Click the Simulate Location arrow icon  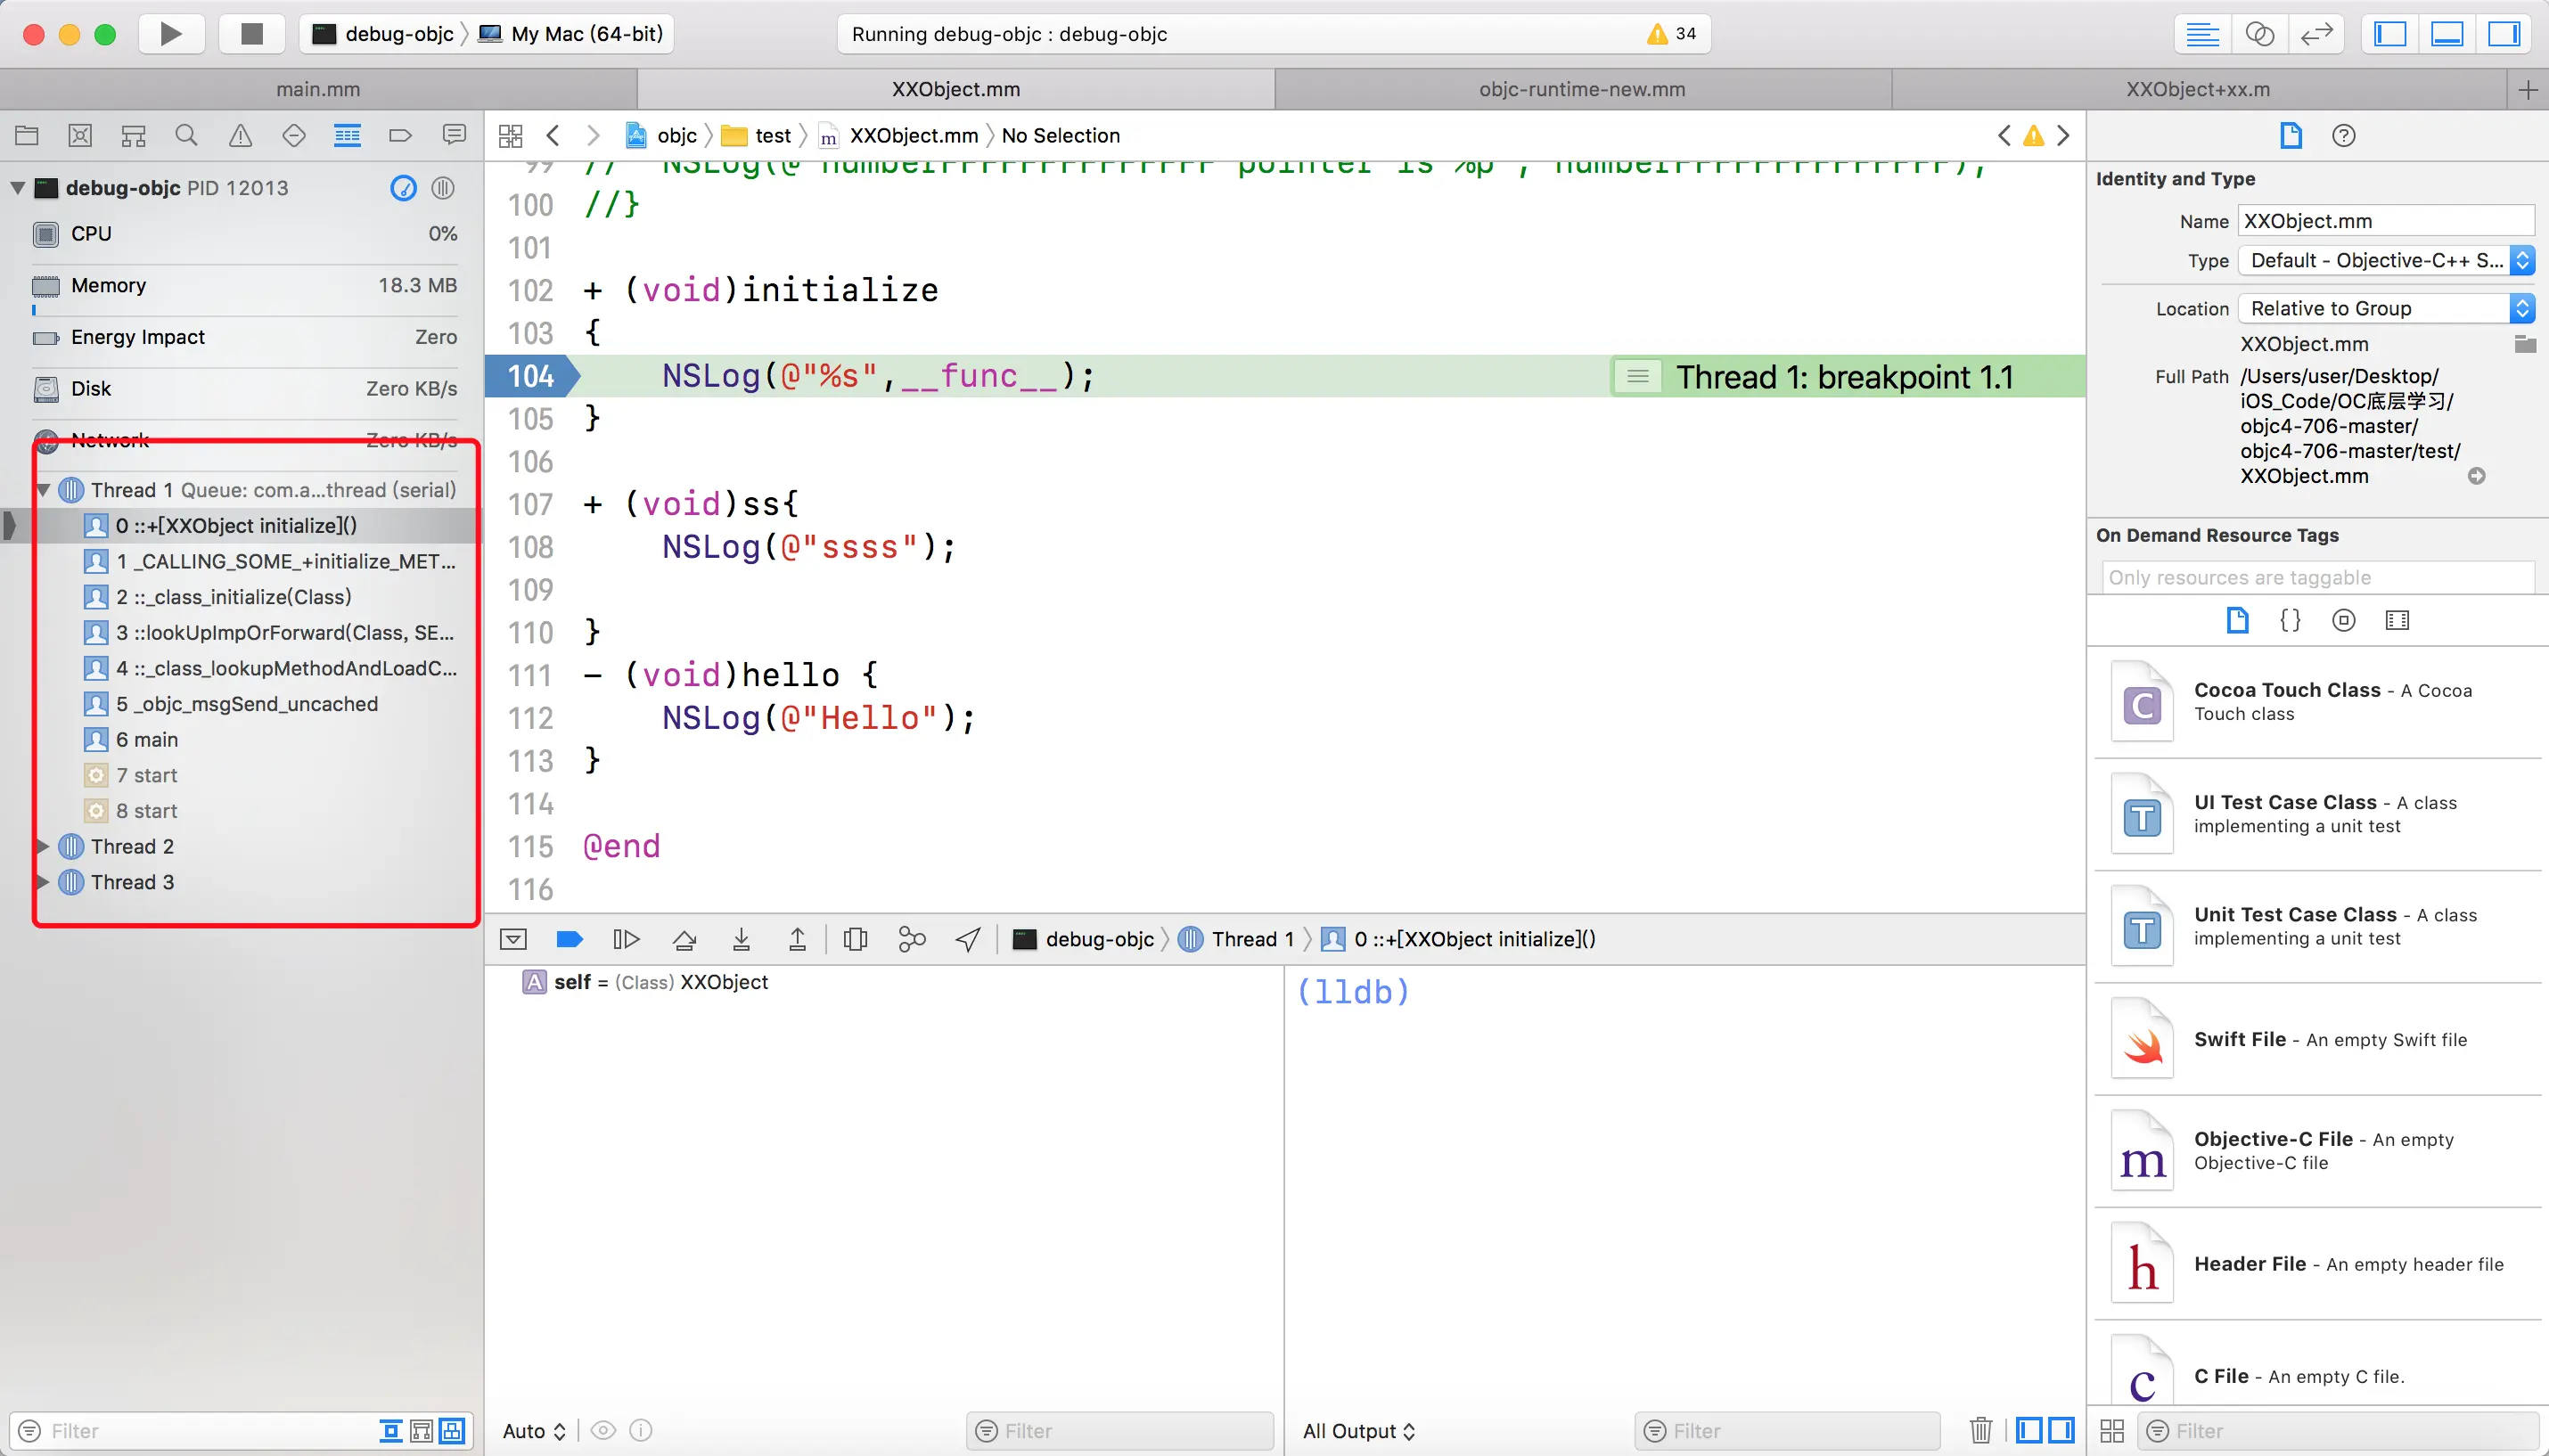pyautogui.click(x=968, y=939)
